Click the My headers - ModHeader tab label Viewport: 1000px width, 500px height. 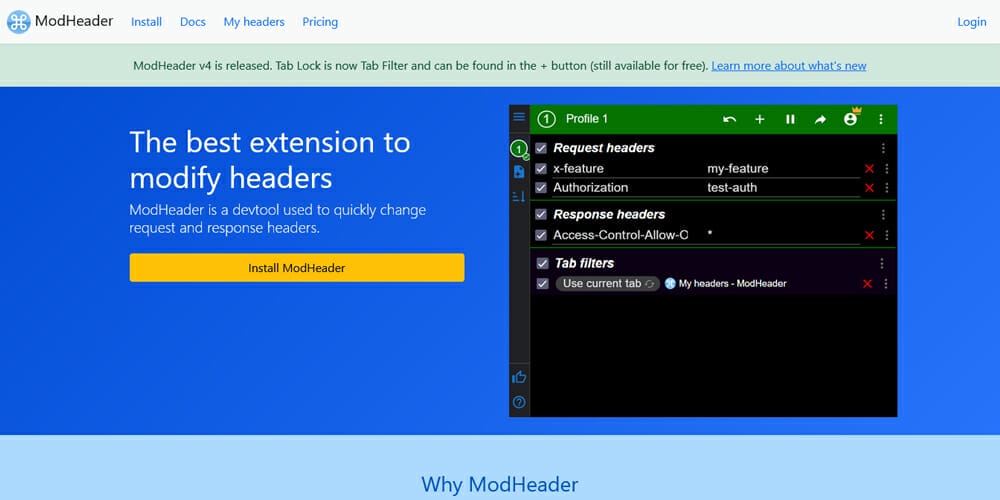point(732,284)
